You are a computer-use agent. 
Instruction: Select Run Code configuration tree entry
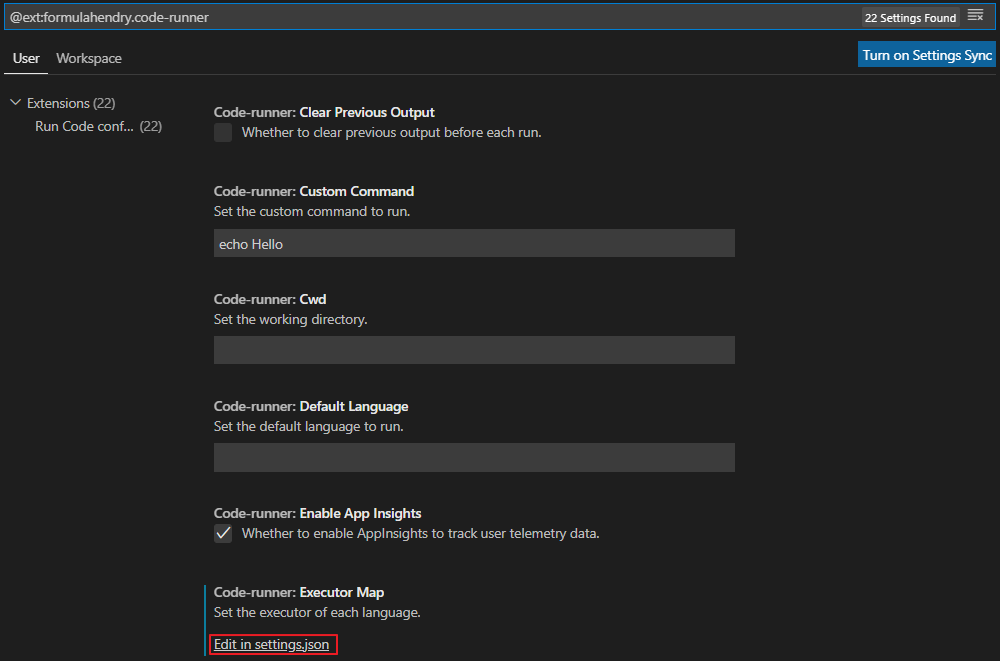click(x=98, y=126)
